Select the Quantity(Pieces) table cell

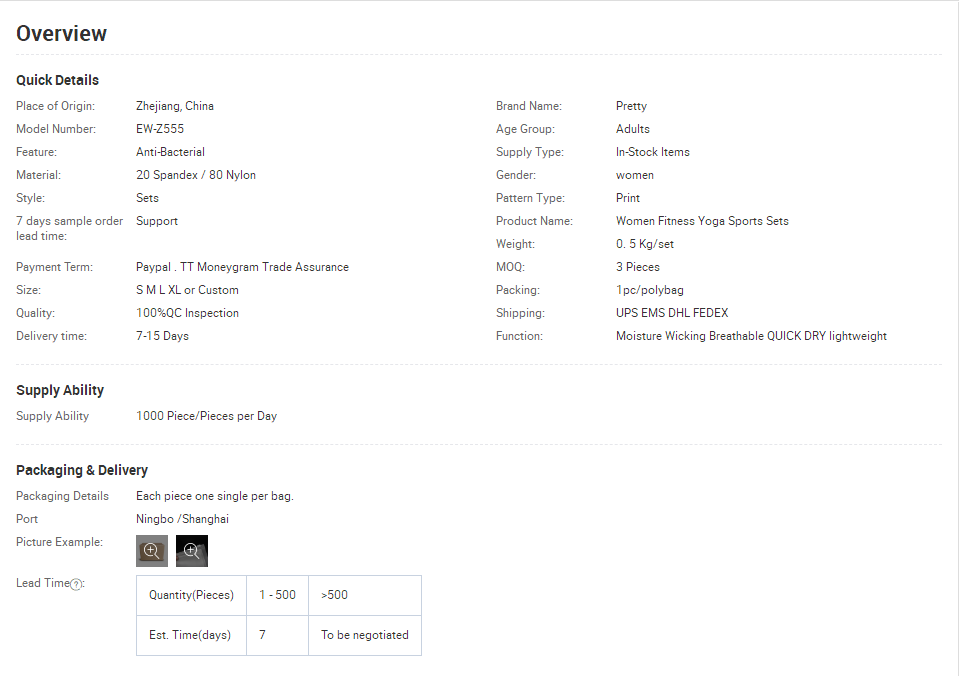(191, 595)
